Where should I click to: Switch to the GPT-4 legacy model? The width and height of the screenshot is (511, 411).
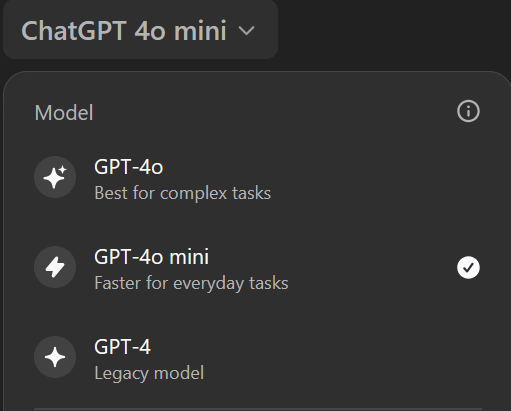click(257, 357)
